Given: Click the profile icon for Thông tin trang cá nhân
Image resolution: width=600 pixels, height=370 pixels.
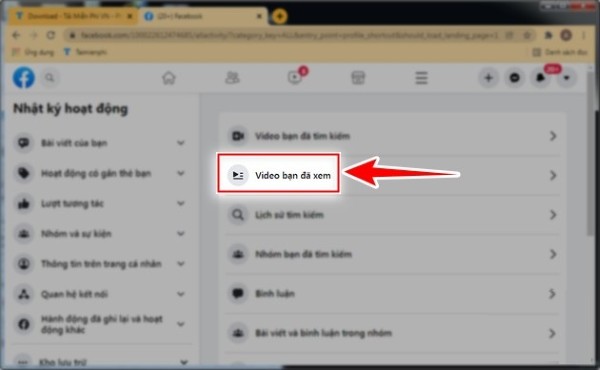Looking at the screenshot, I should (24, 264).
